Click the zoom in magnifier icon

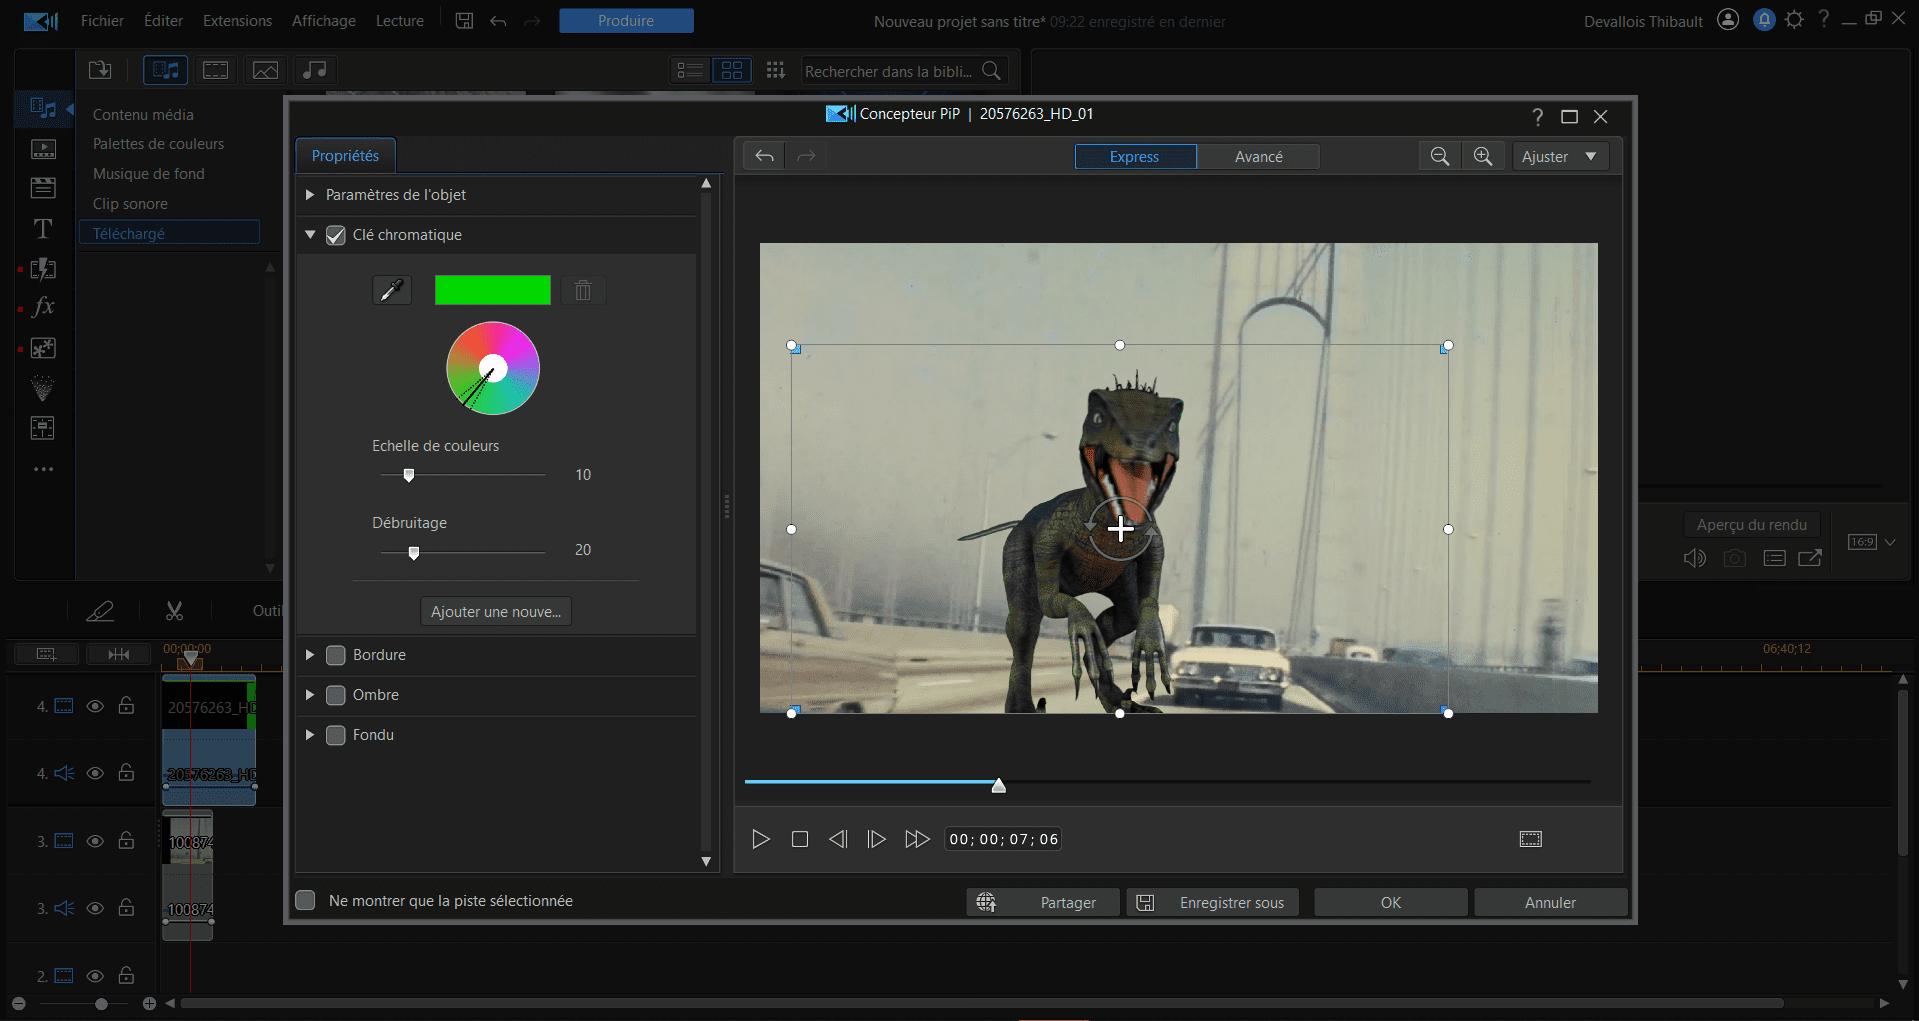click(1482, 156)
